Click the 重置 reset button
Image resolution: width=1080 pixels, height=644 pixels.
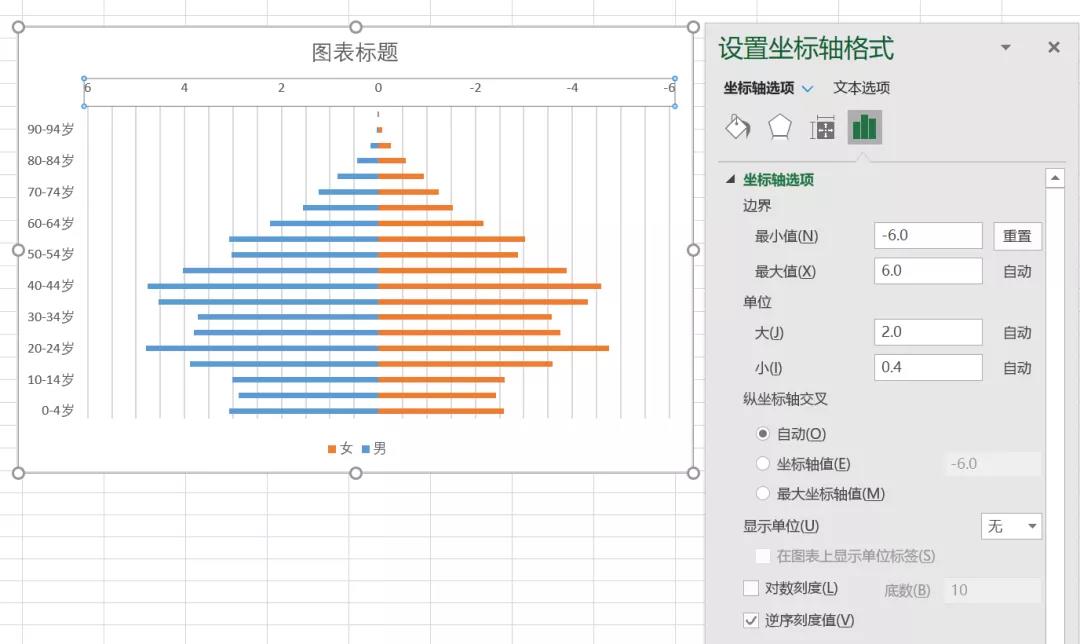tap(1018, 235)
